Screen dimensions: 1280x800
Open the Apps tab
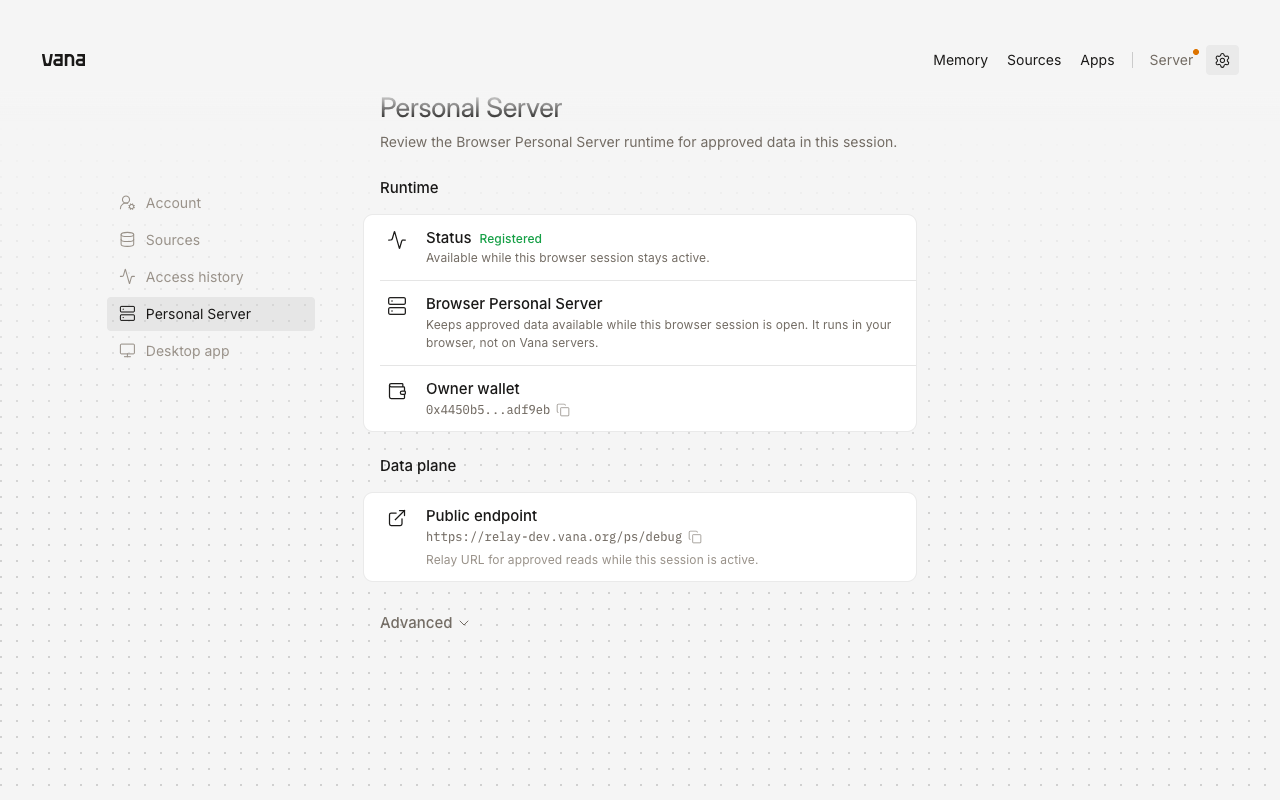(1097, 60)
